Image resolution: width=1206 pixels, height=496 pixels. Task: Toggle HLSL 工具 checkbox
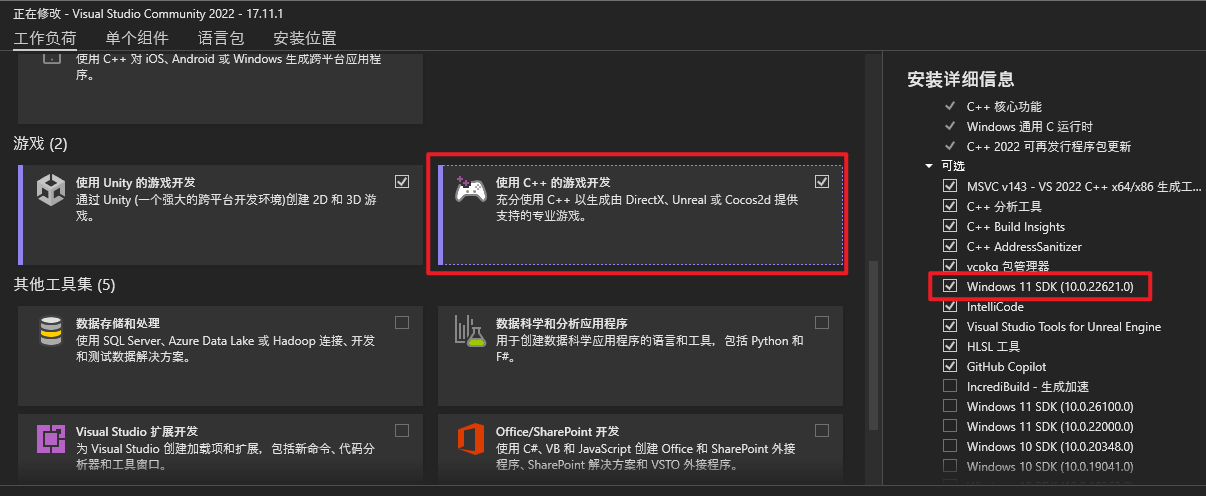[950, 347]
